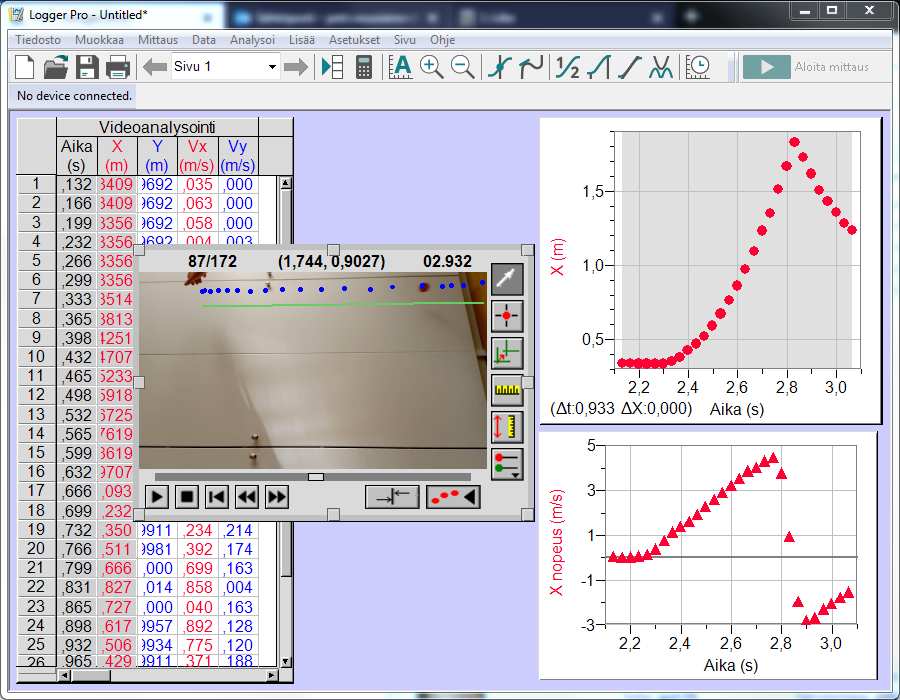Toggle the trails display button in video
This screenshot has width=900, height=700.
coord(453,496)
